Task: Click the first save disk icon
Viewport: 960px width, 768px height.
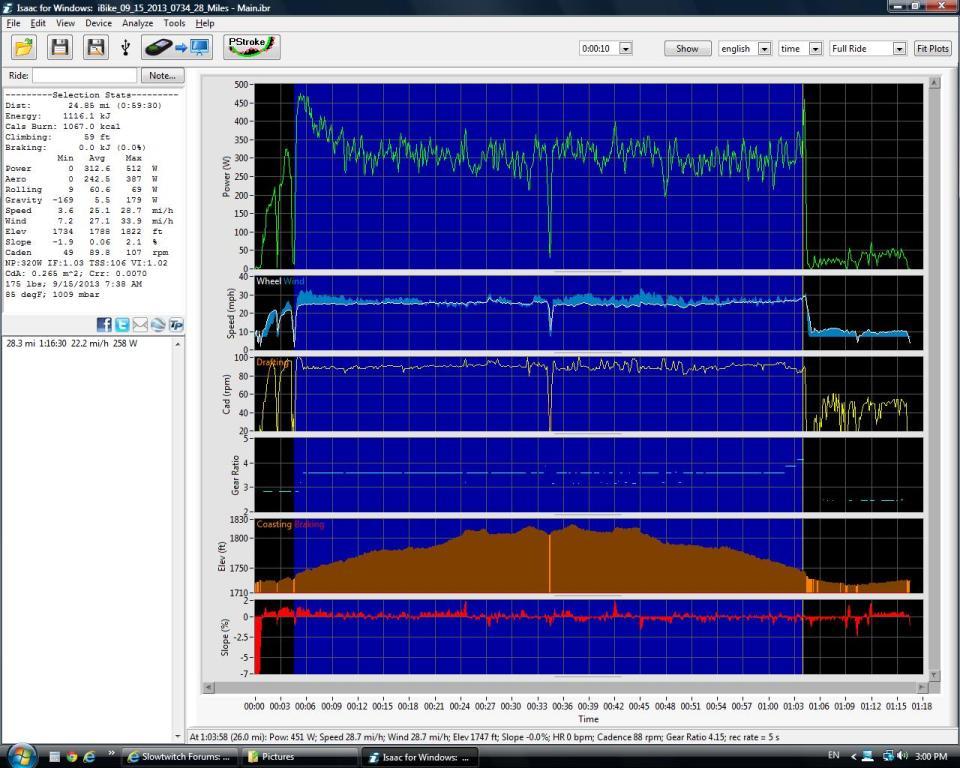Action: tap(60, 47)
